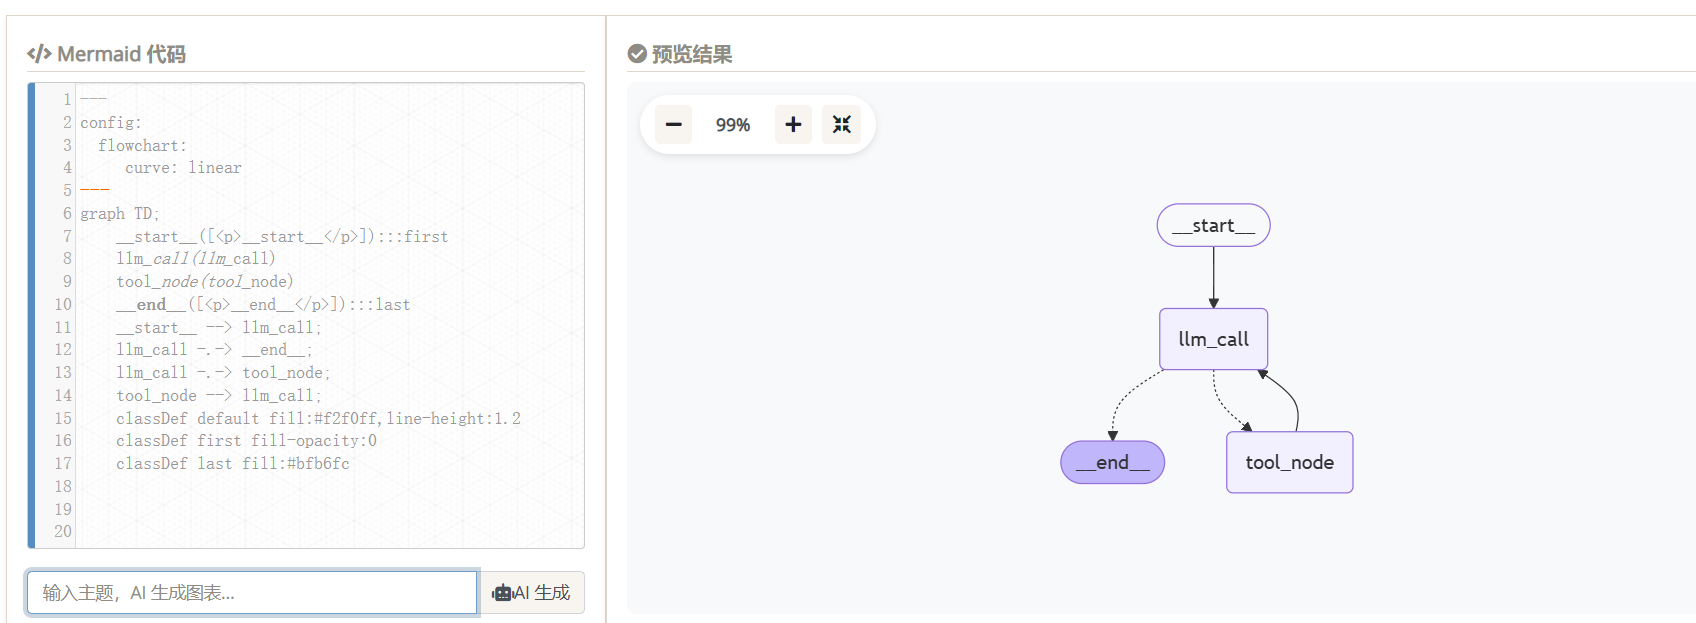Select the tool_node box in preview
Viewport: 1696px width, 623px height.
tap(1290, 462)
